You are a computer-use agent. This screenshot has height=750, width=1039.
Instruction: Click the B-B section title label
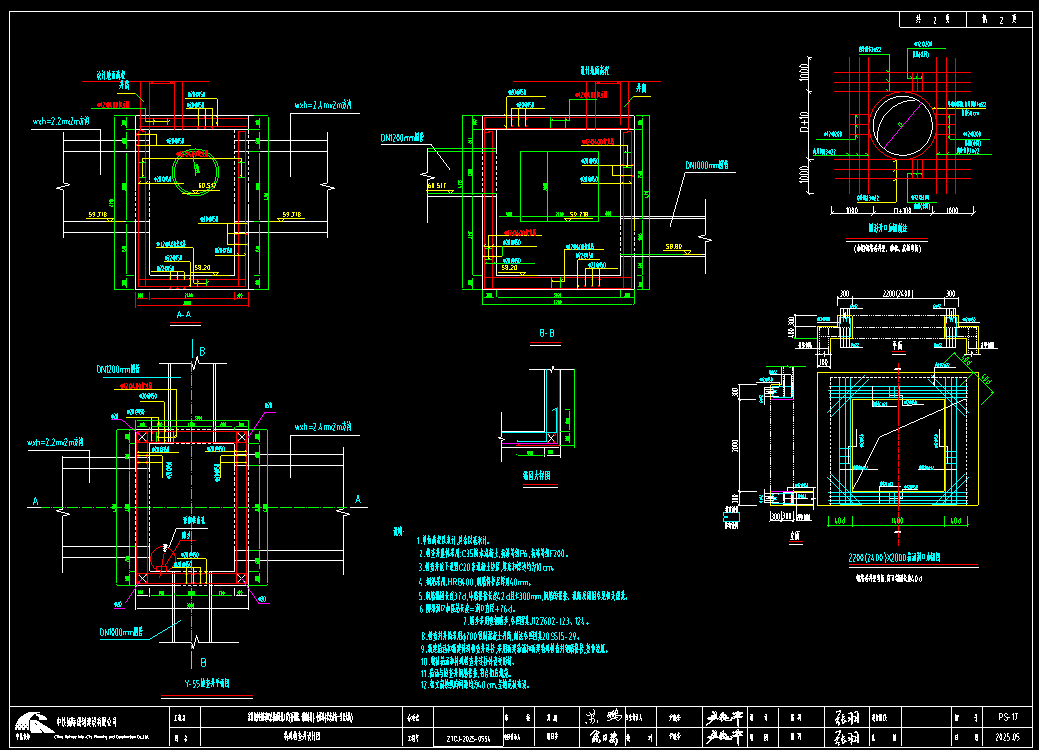[547, 333]
